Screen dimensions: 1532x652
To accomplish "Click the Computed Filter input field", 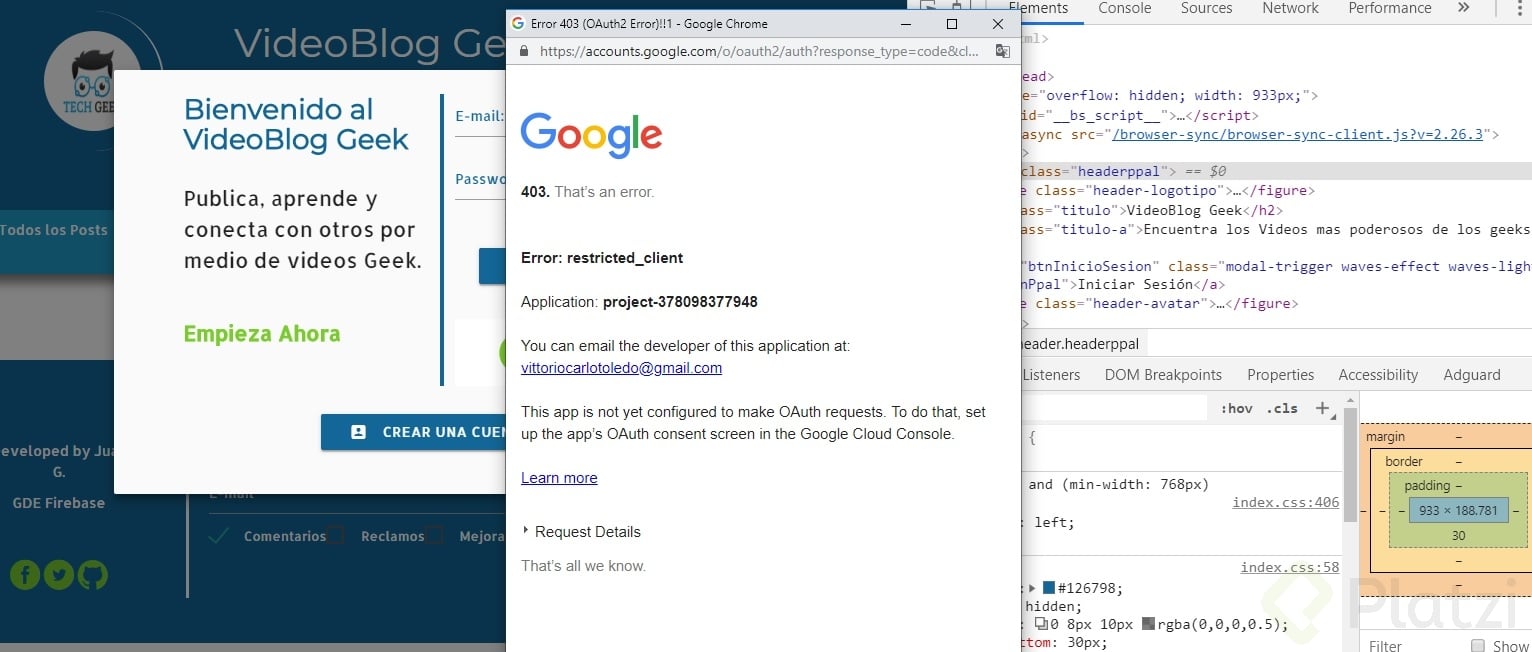I will [1413, 645].
